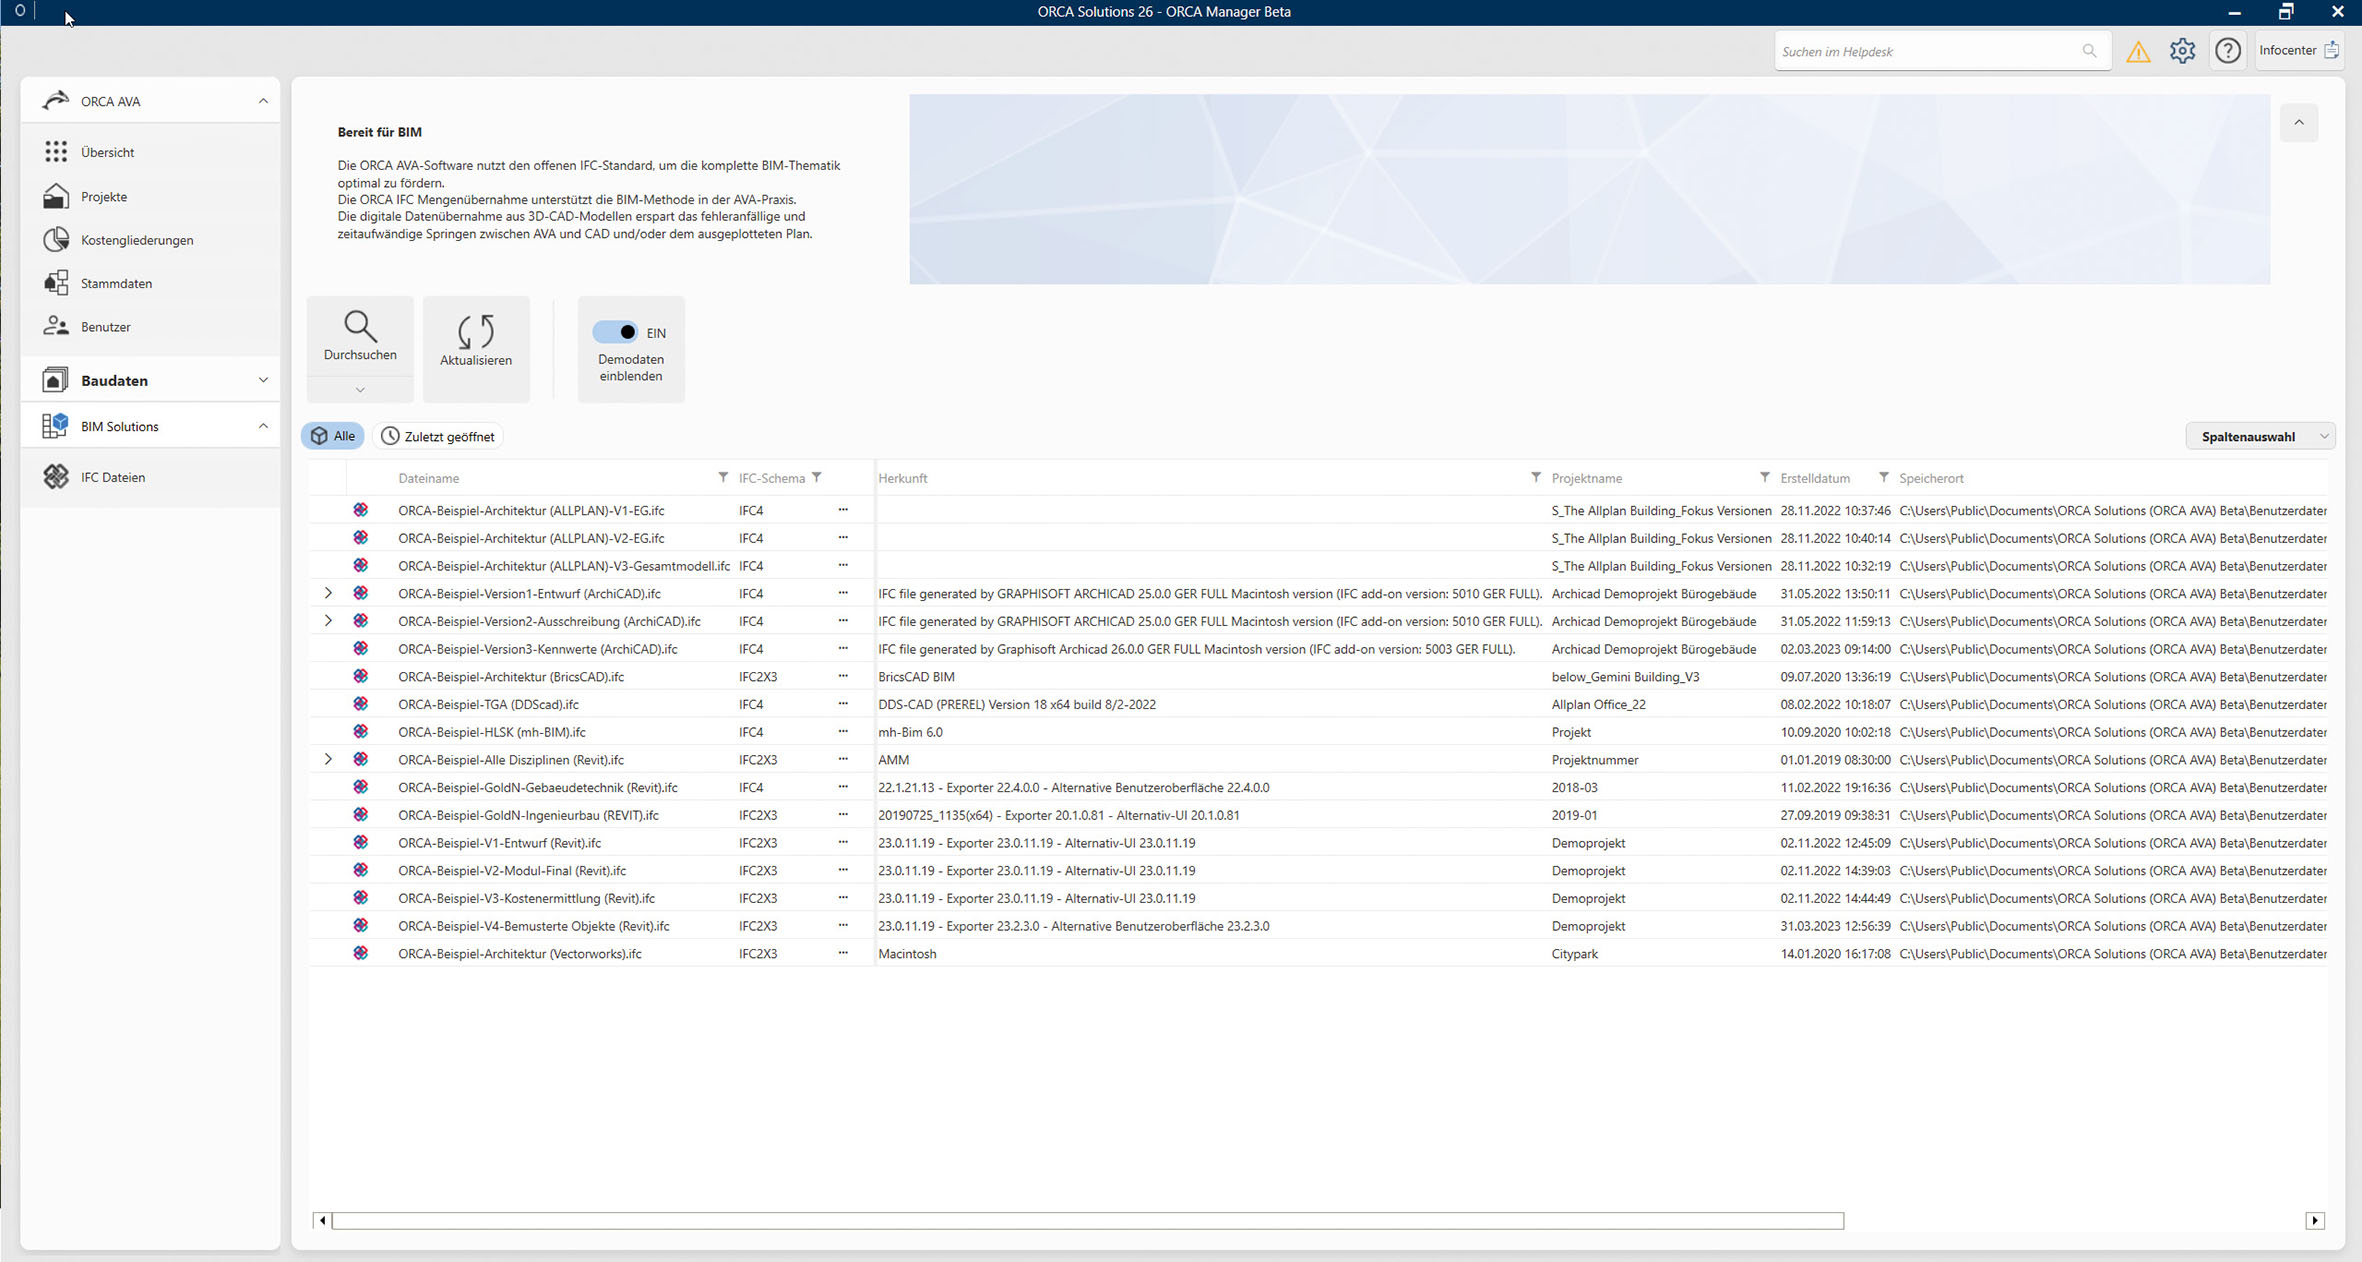Open the Spaltenauswahl dropdown
Image resolution: width=2362 pixels, height=1262 pixels.
tap(2260, 437)
